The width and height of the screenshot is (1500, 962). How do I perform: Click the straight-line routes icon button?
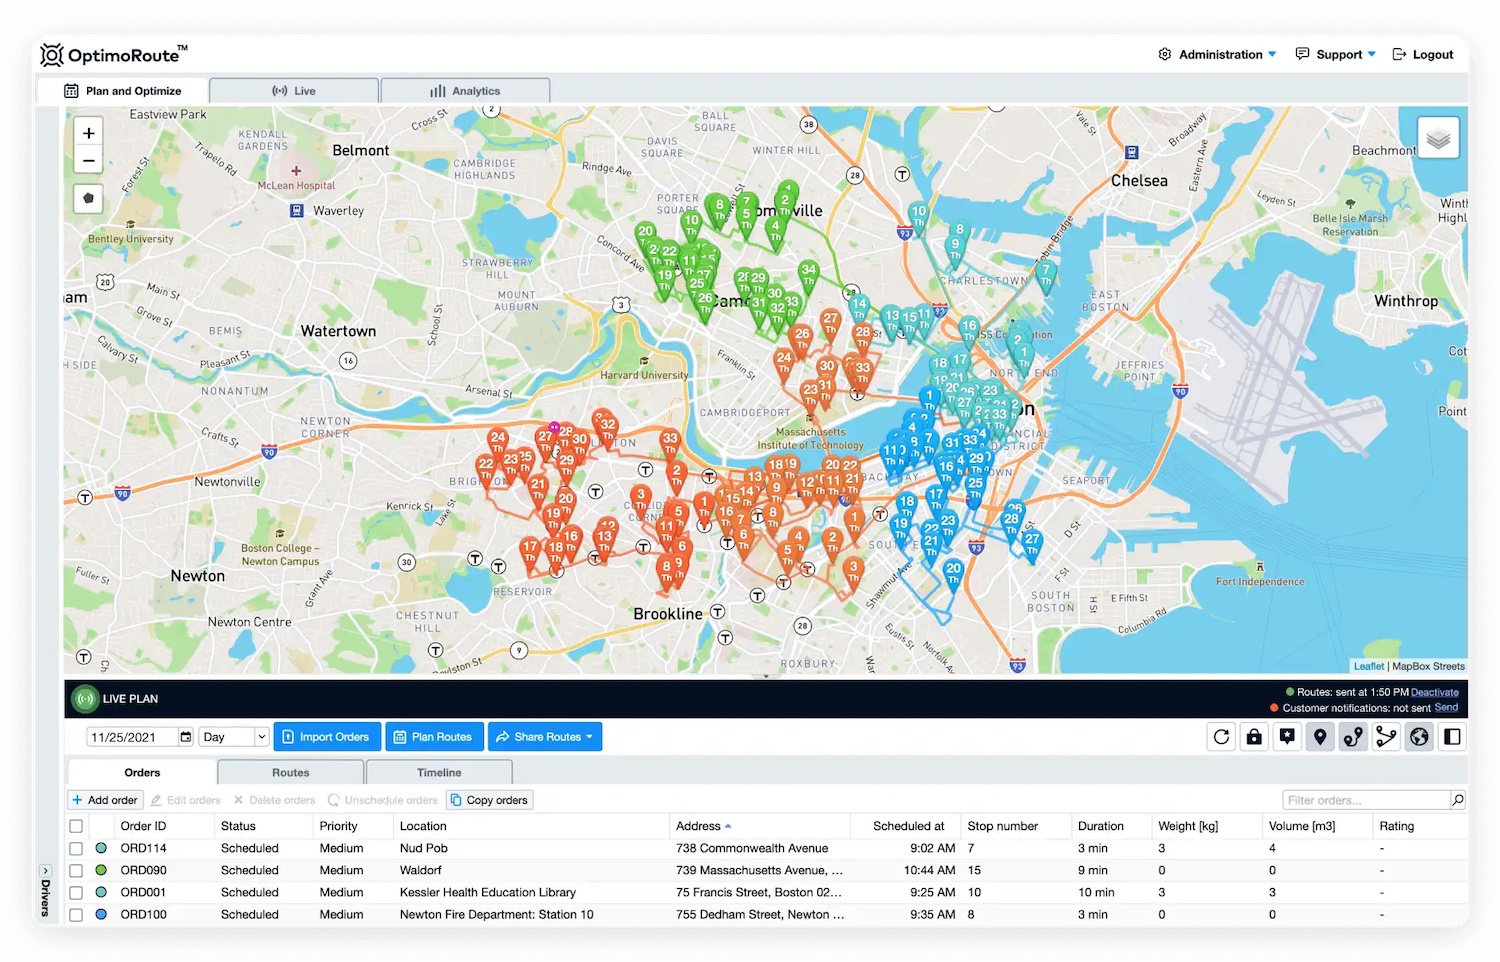[1386, 737]
